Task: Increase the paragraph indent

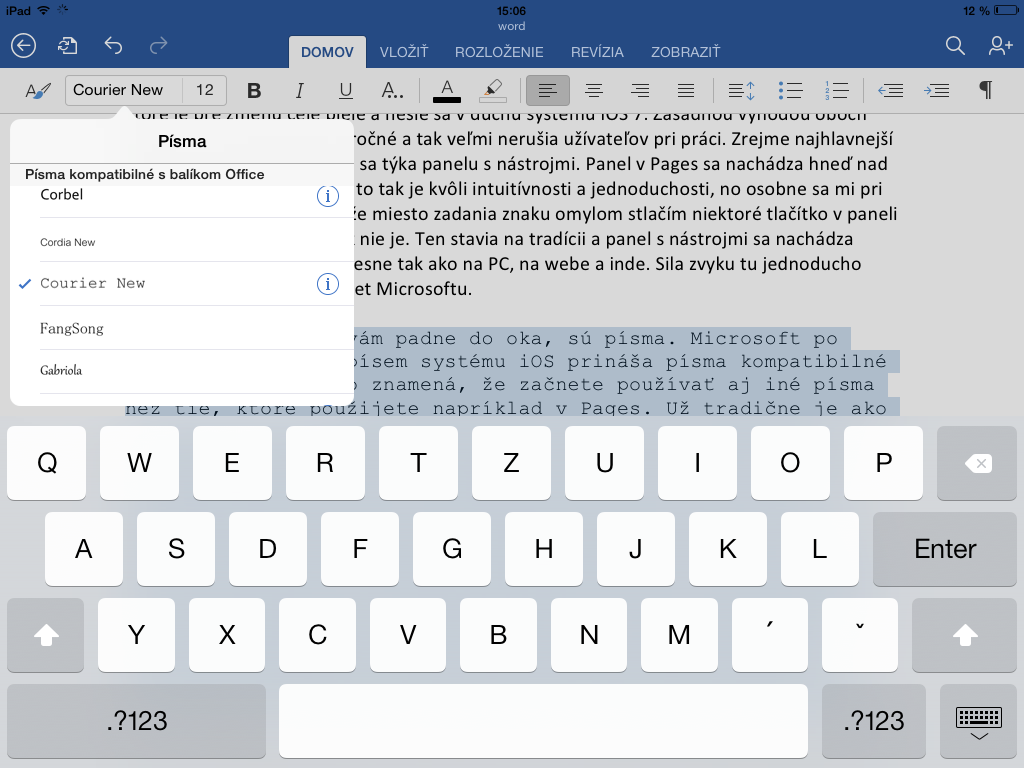Action: coord(936,90)
